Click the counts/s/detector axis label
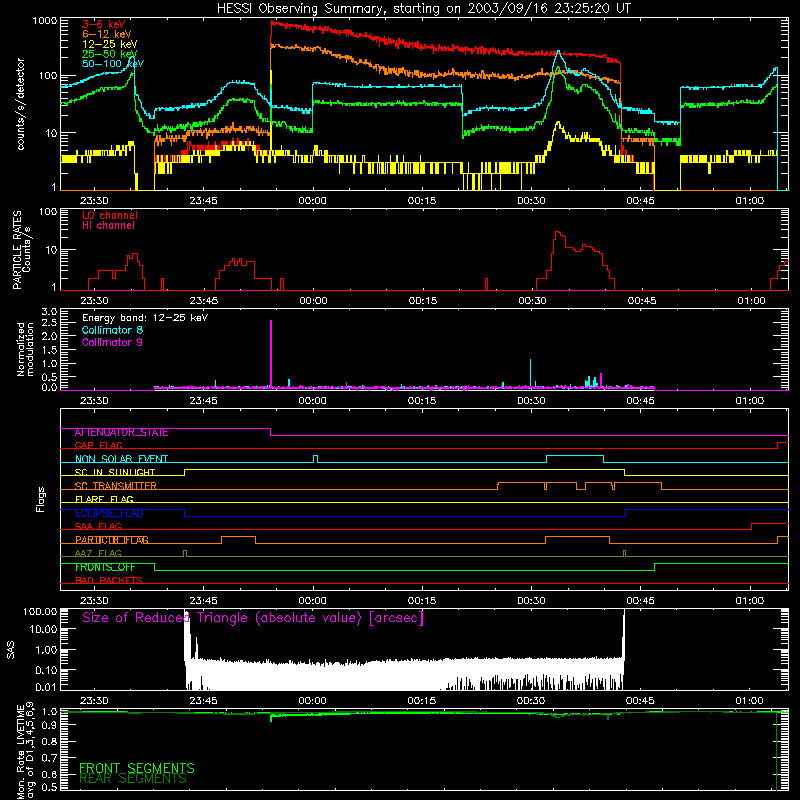This screenshot has width=800, height=800. pos(21,104)
